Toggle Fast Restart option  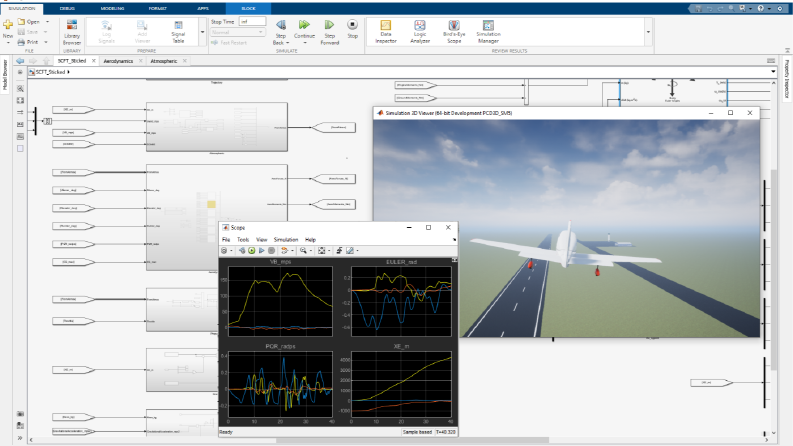229,43
